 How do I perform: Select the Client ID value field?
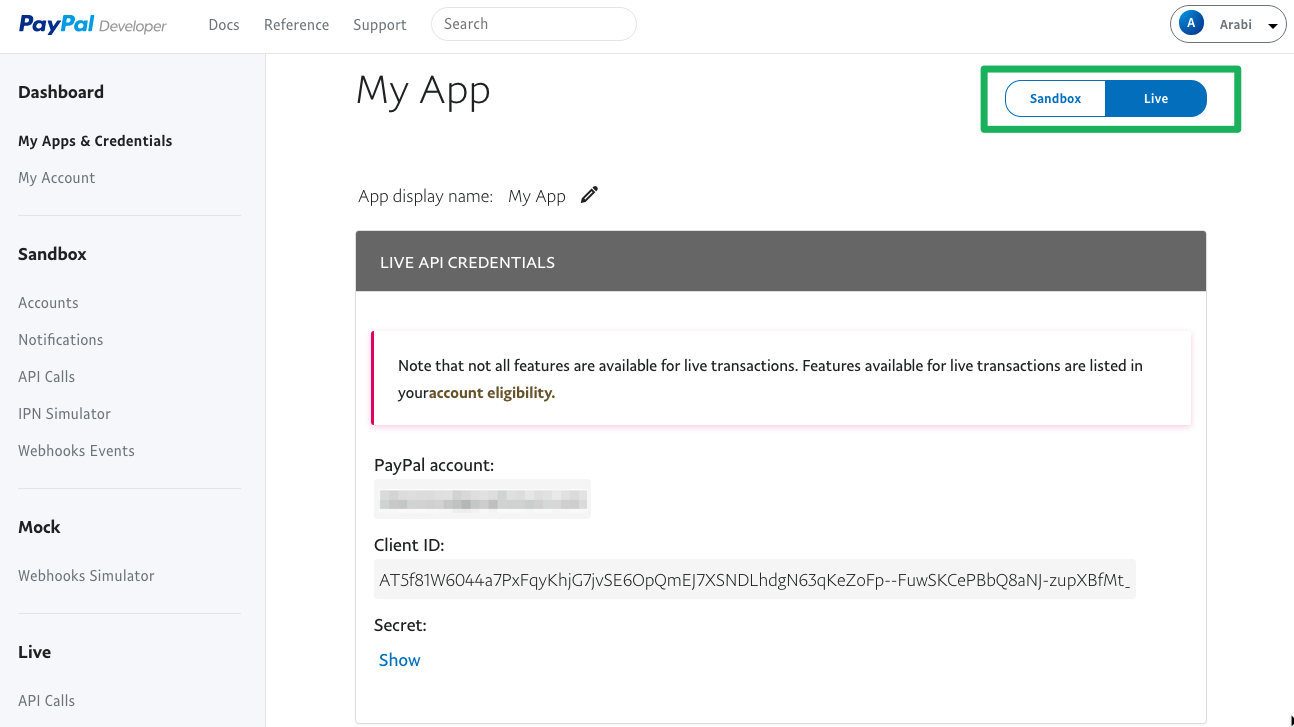(x=755, y=579)
